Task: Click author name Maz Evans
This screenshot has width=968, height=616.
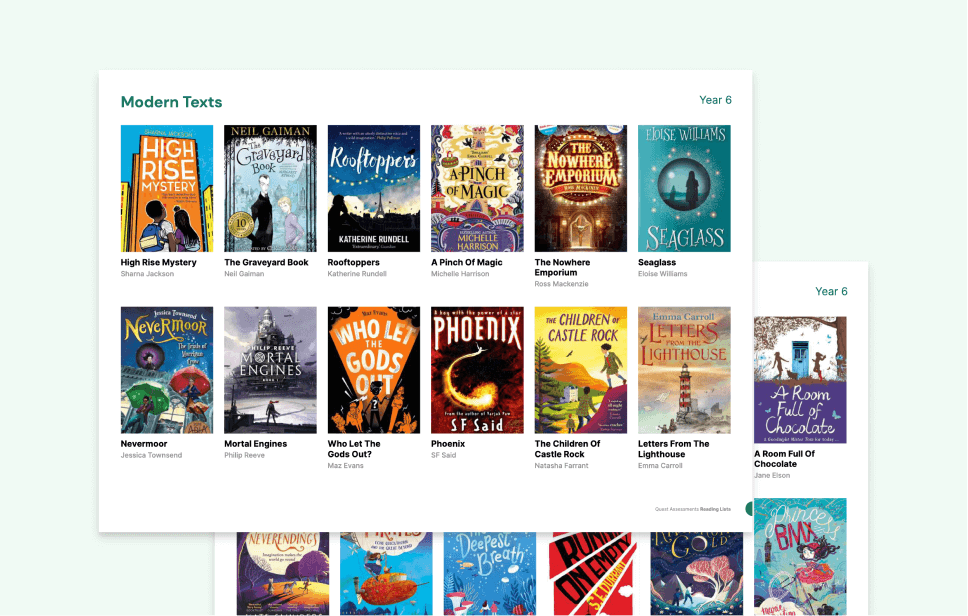Action: coord(346,465)
